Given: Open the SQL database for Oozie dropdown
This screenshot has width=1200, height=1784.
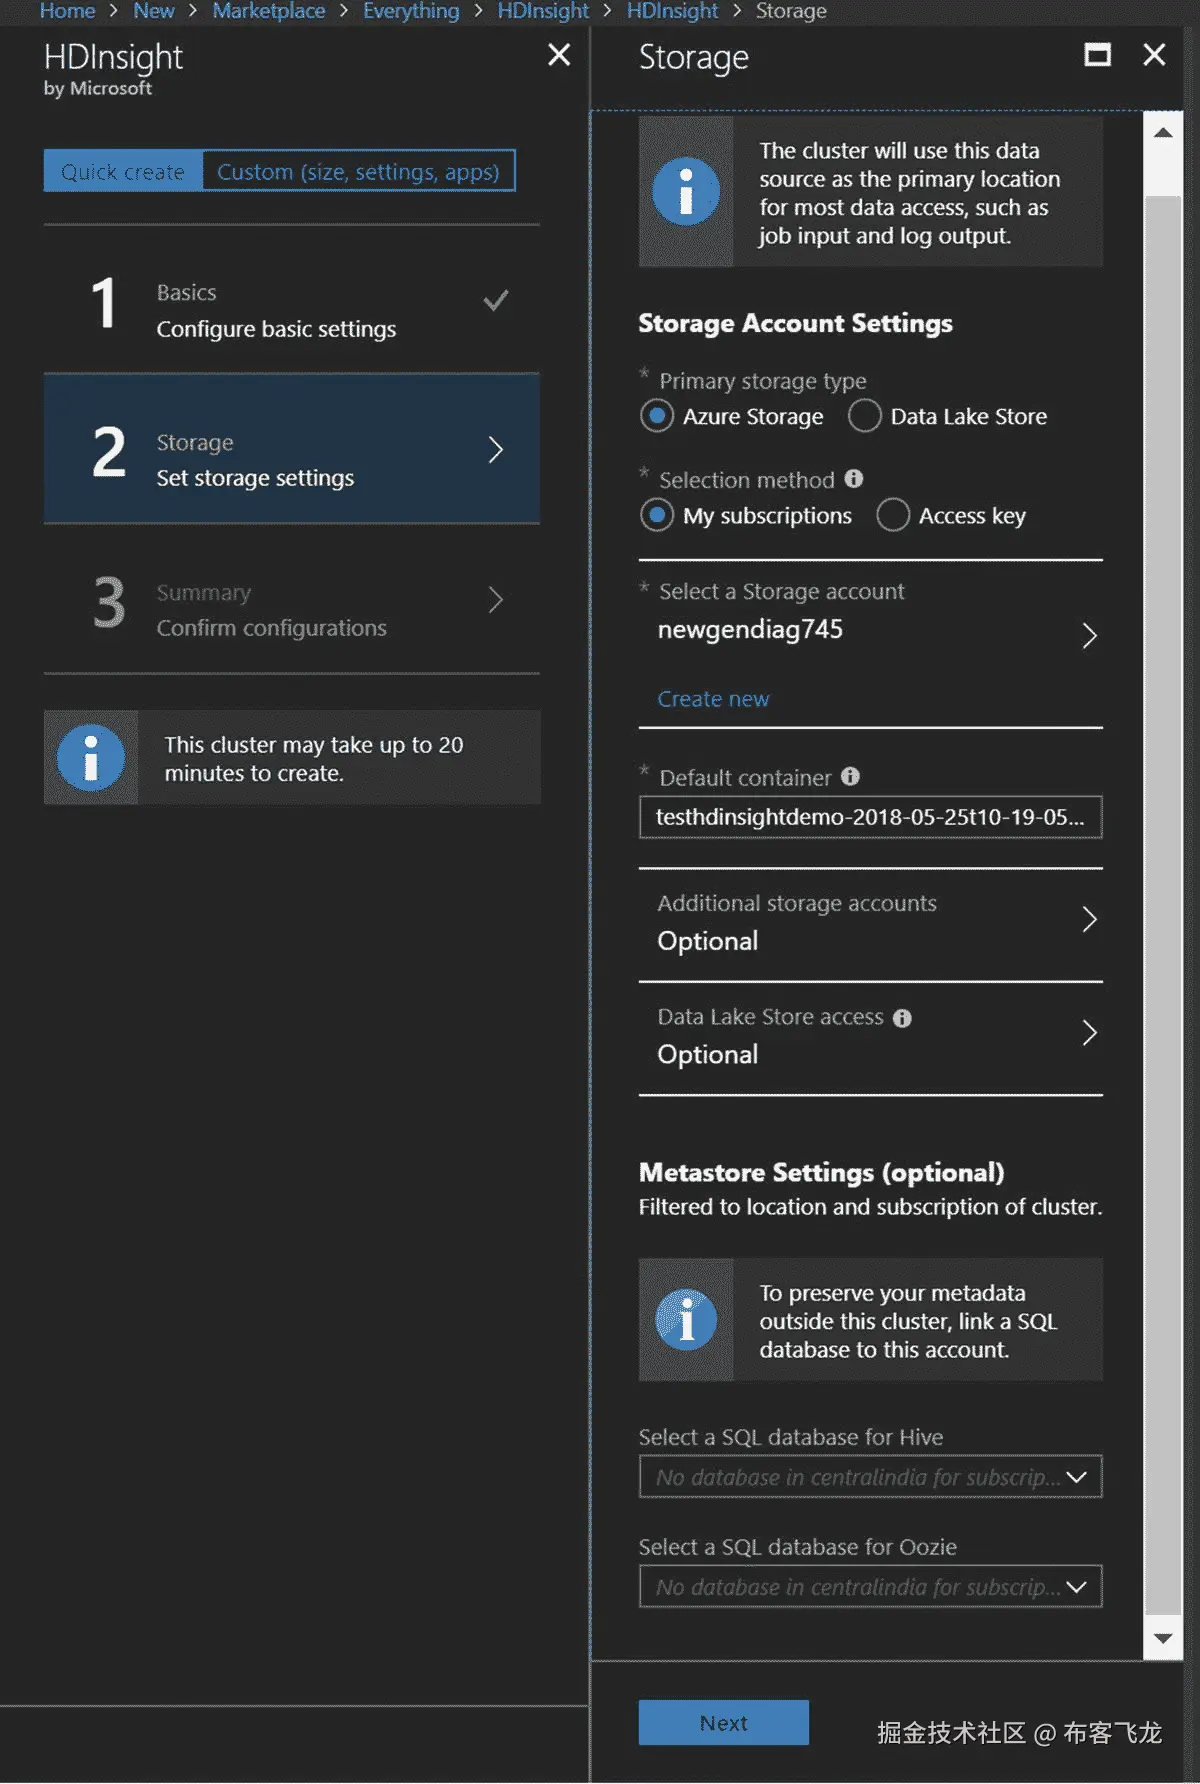Looking at the screenshot, I should pos(870,1587).
